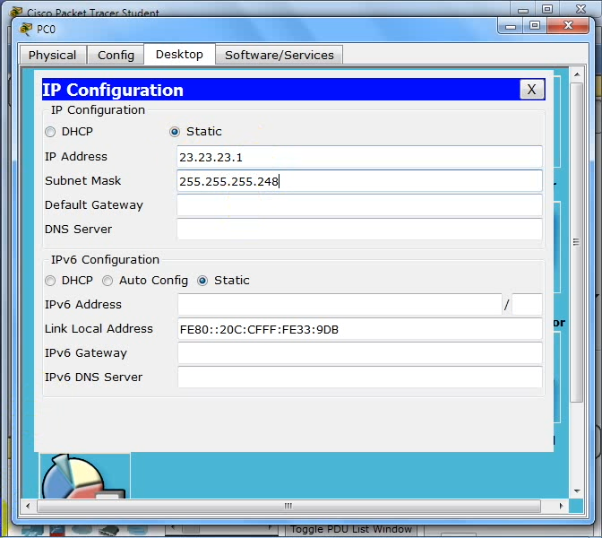Switch to the Physical tab
Screen dimensions: 602x538
coord(53,55)
